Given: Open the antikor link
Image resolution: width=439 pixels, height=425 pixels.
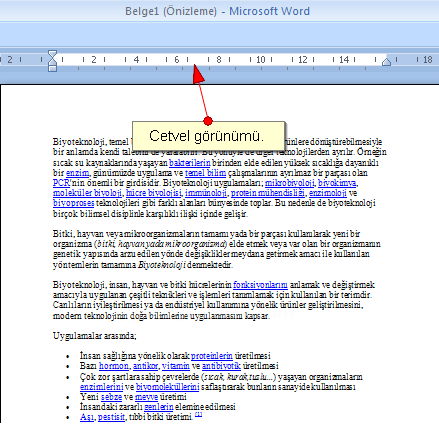Looking at the screenshot, I should [x=145, y=366].
